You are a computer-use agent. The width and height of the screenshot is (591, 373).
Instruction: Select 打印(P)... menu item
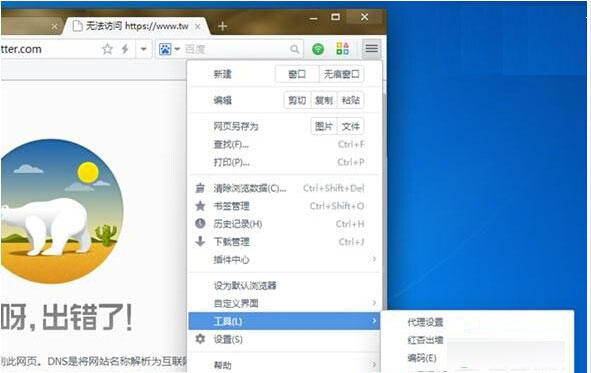click(x=285, y=162)
